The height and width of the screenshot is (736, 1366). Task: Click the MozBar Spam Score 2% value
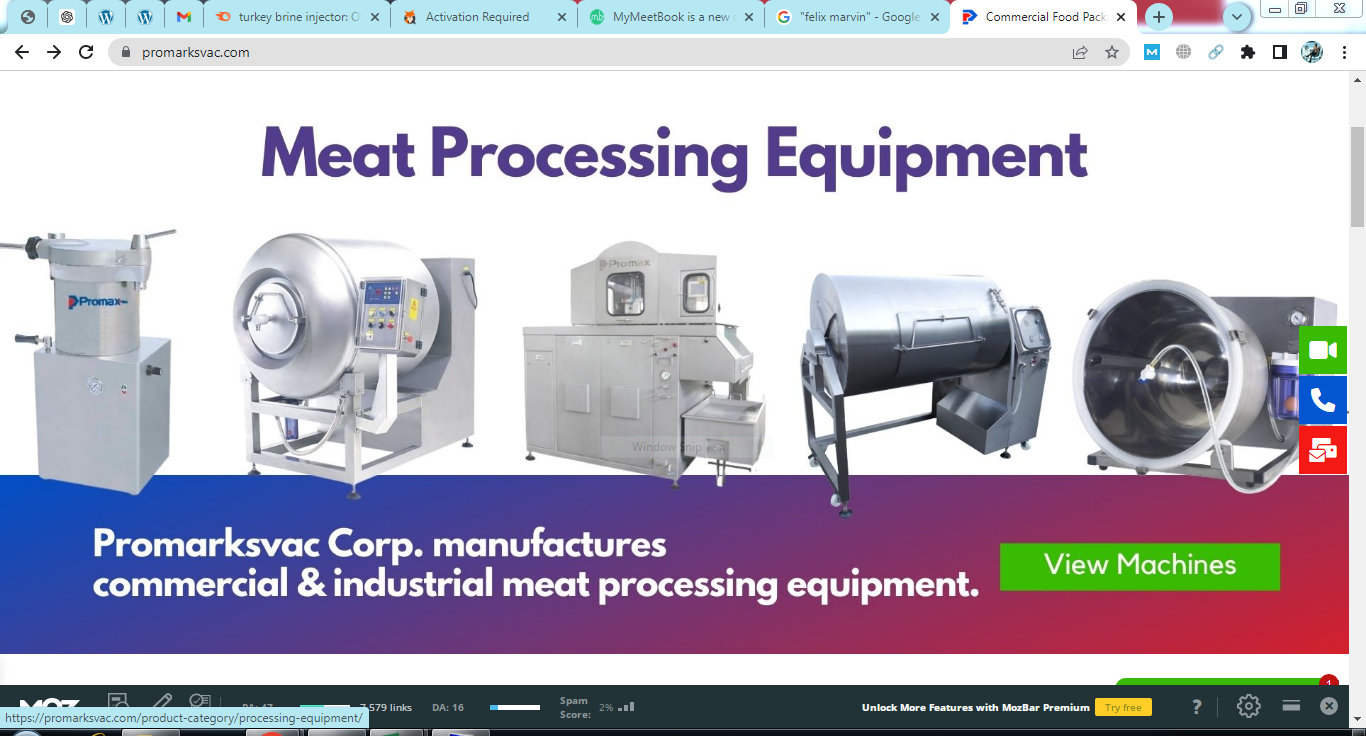click(606, 707)
